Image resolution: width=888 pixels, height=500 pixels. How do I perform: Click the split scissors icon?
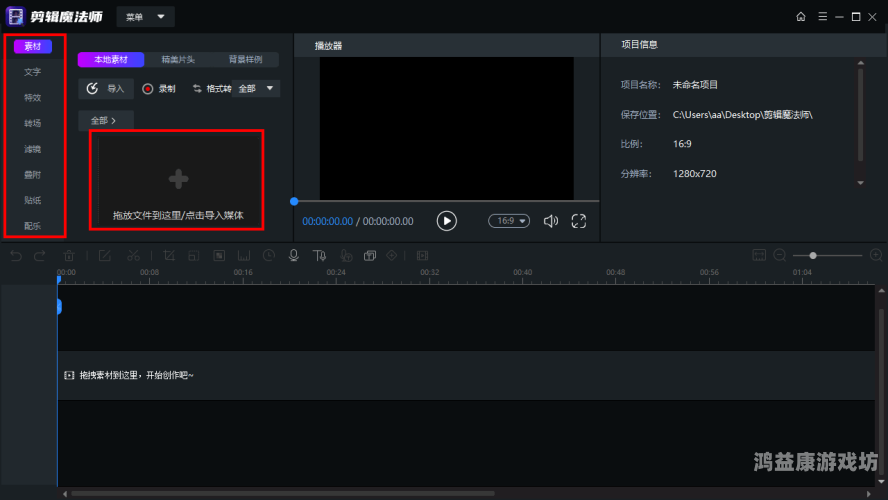click(x=134, y=256)
